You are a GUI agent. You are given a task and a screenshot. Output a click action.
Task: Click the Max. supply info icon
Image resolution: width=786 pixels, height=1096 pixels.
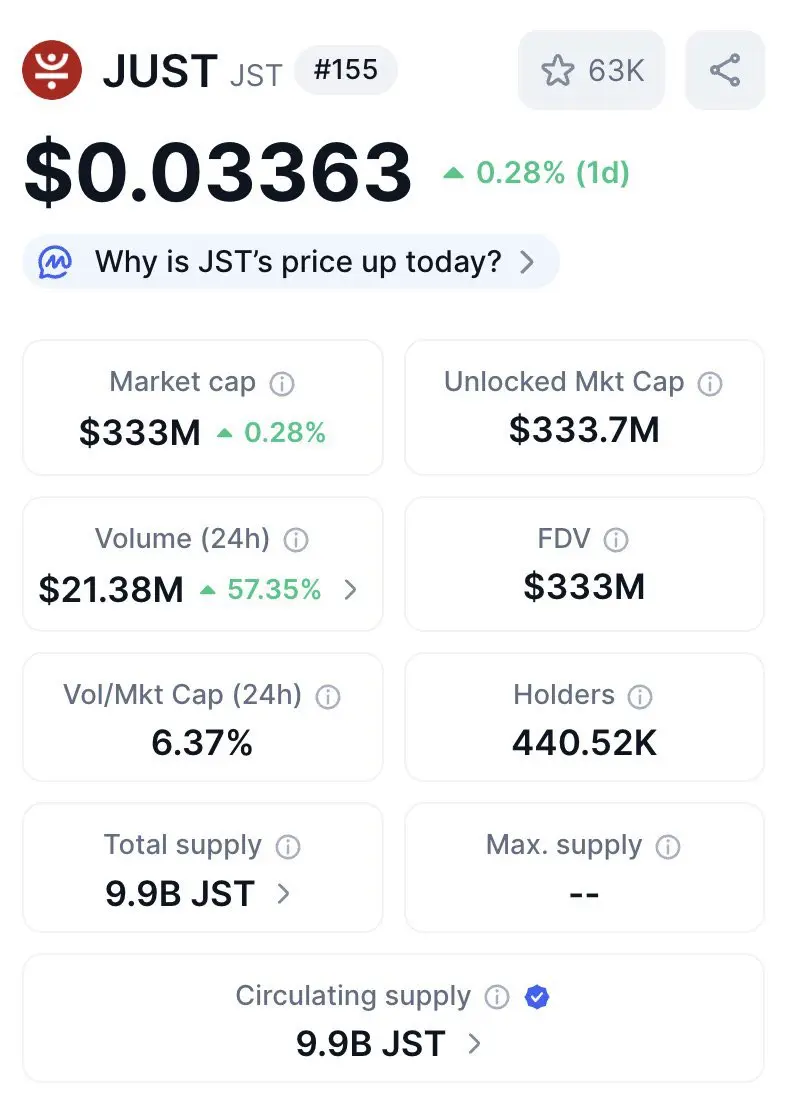[x=667, y=846]
